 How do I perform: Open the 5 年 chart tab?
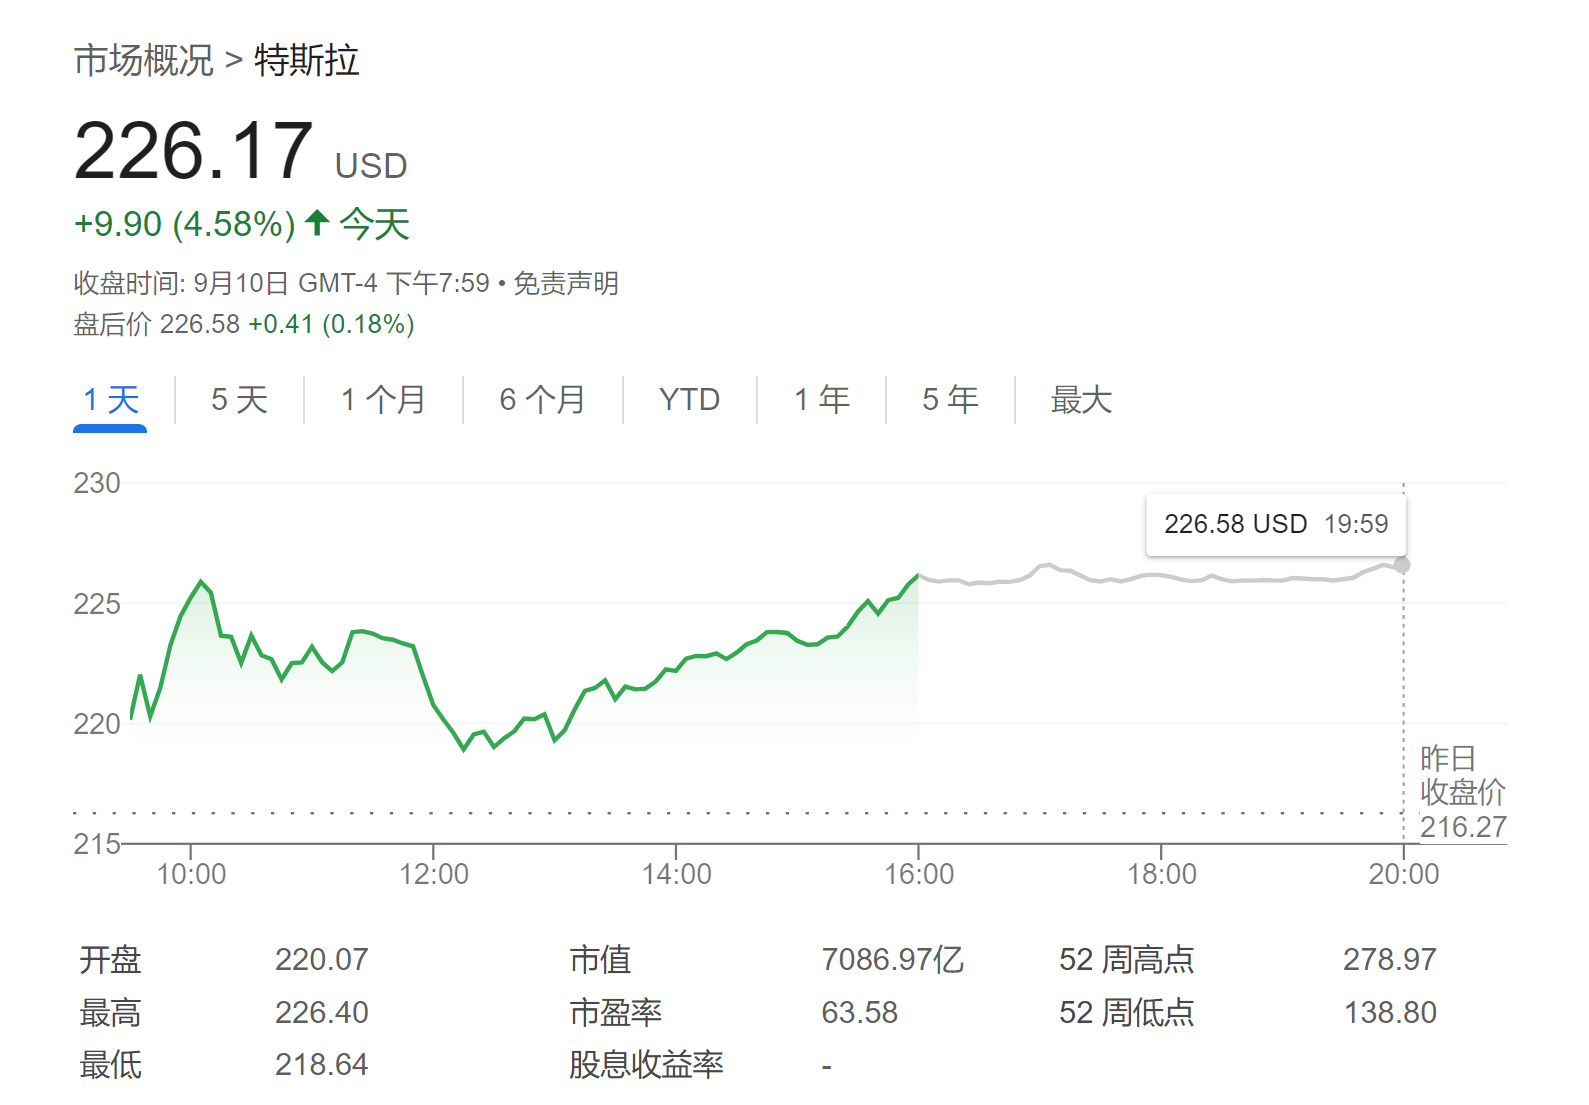pos(950,400)
